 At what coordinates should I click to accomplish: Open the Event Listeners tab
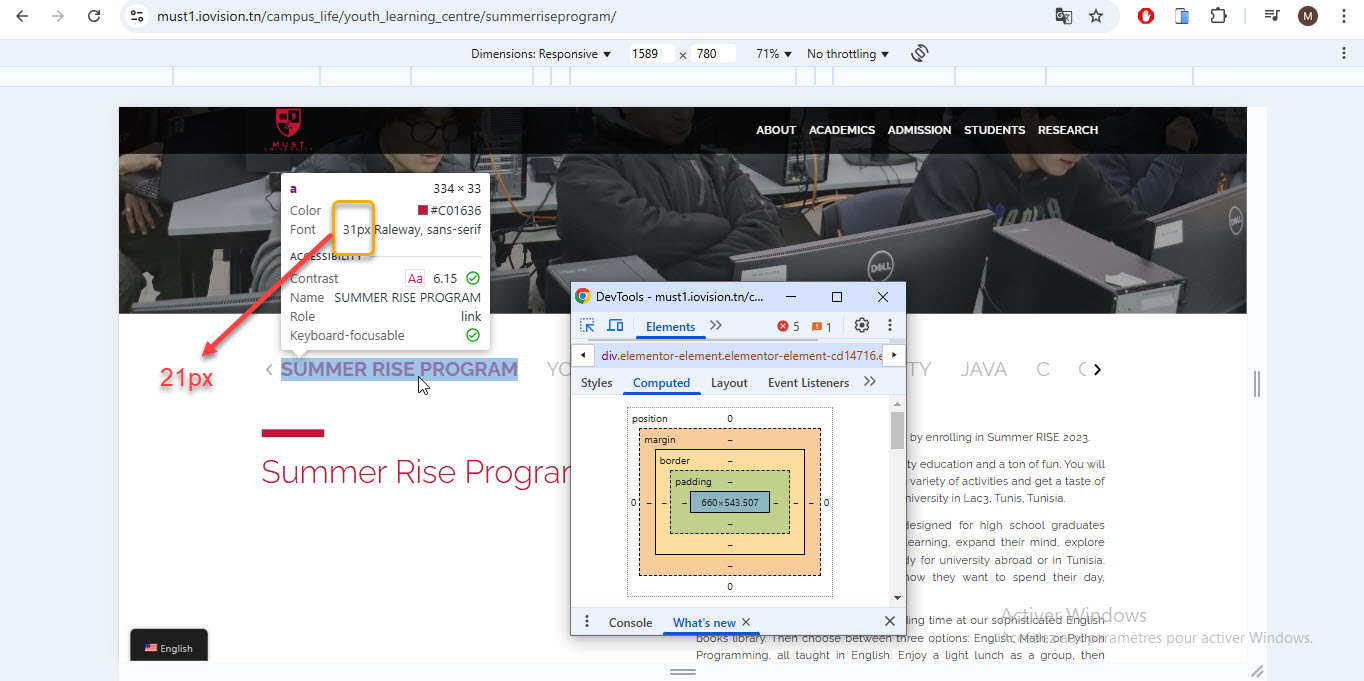click(x=808, y=383)
